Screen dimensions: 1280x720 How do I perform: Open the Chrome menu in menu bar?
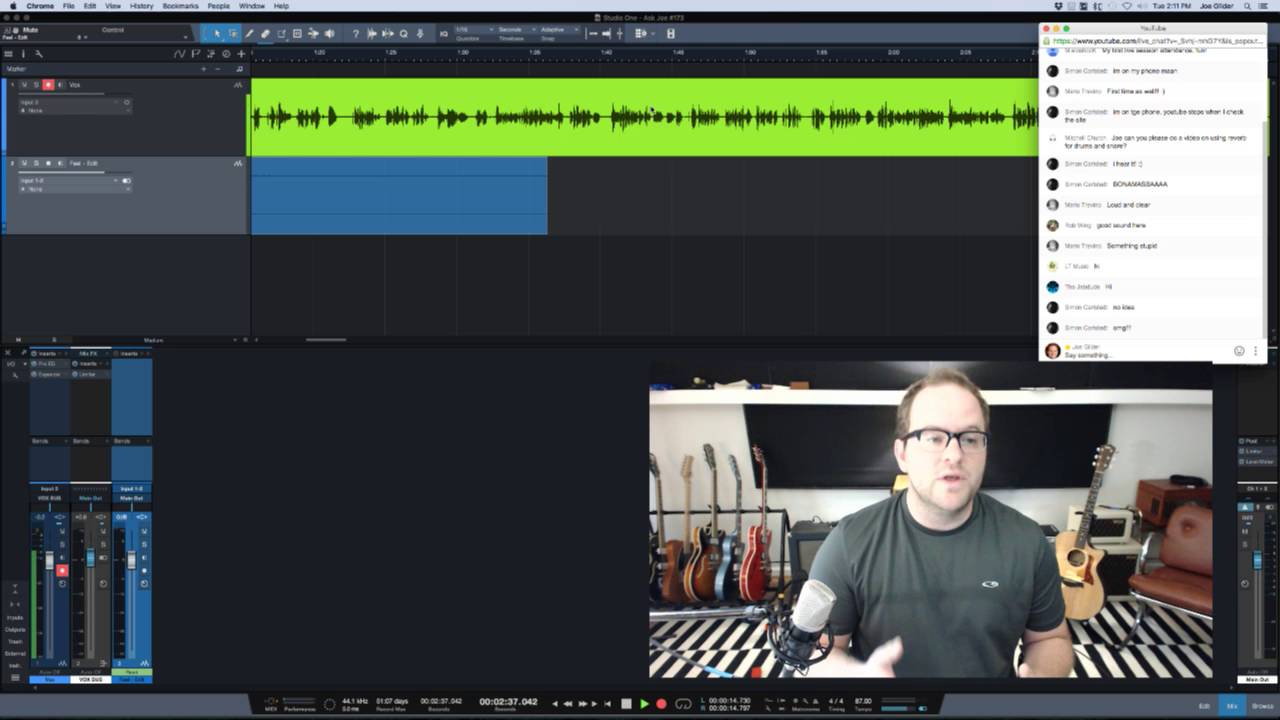(x=41, y=6)
